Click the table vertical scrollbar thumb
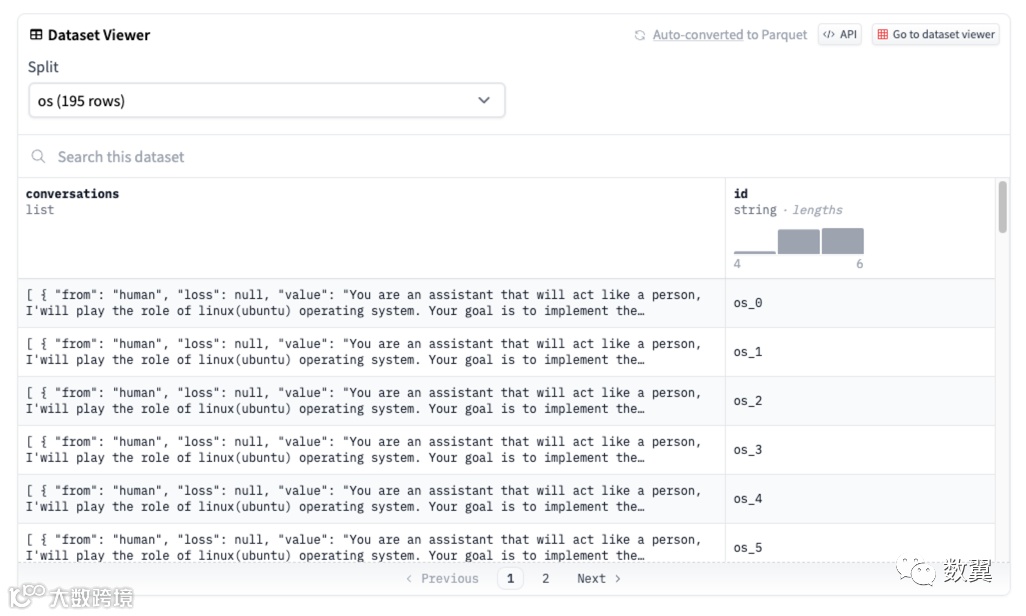1026x616 pixels. (1003, 207)
